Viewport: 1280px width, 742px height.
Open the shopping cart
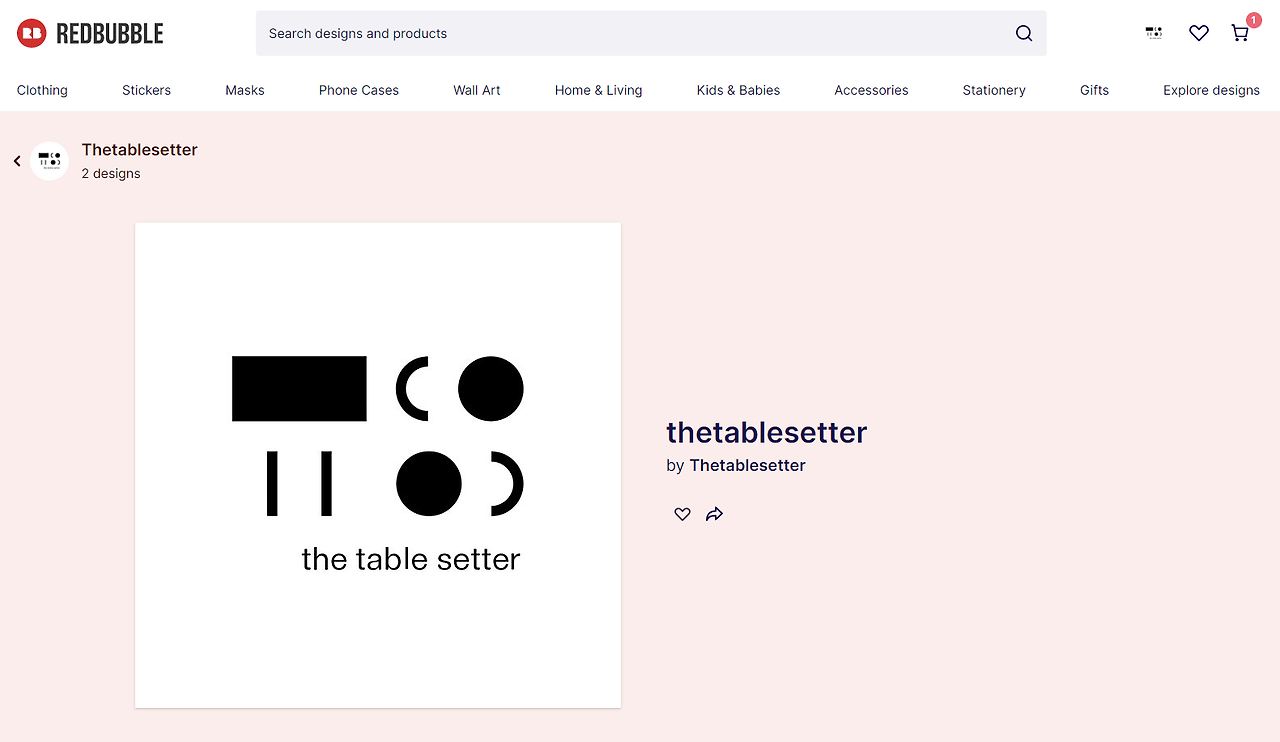[x=1241, y=32]
